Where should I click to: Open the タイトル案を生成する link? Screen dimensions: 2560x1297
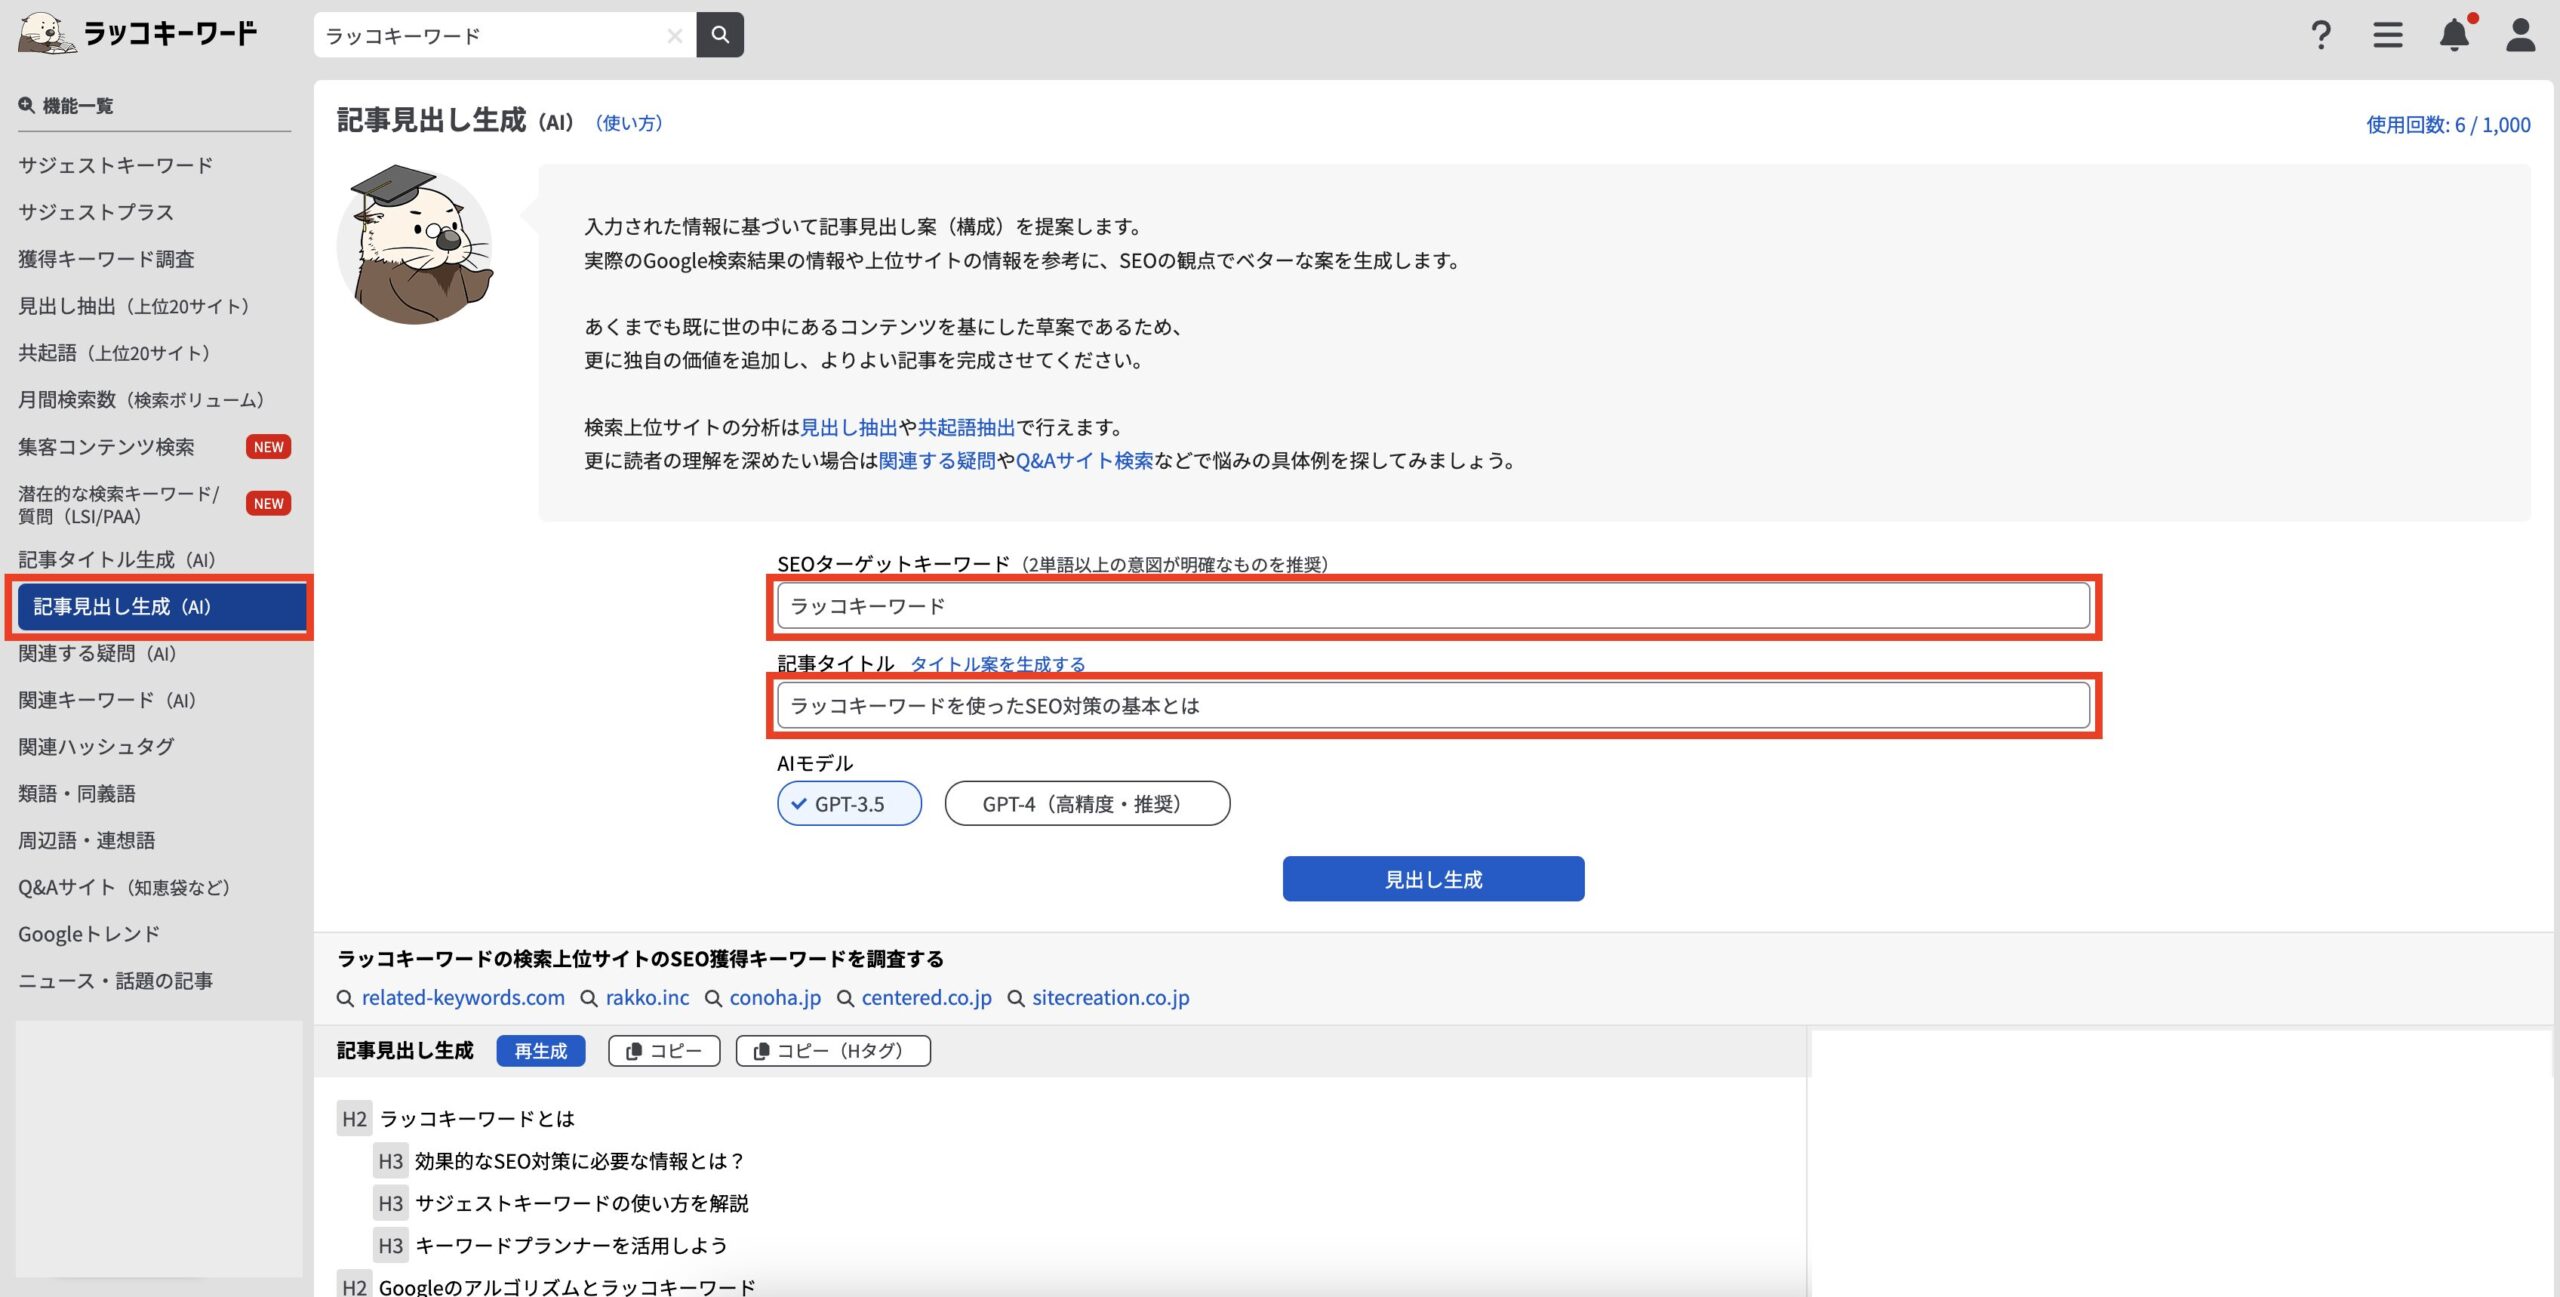[x=997, y=664]
